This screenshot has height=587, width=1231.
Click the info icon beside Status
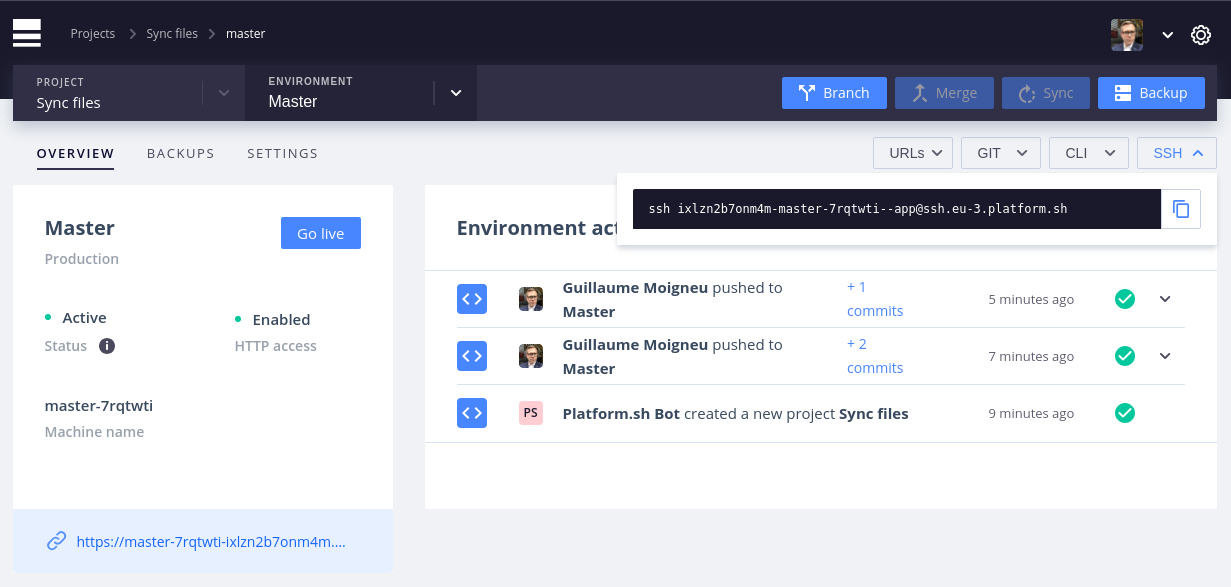(107, 346)
